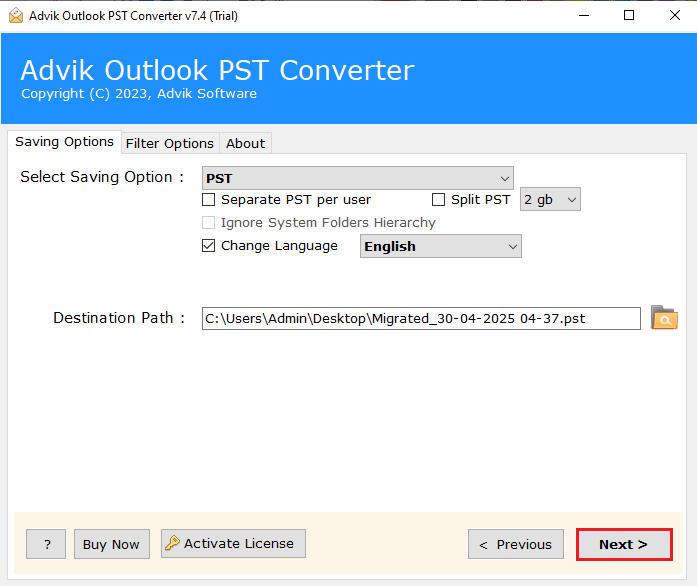Switch to the Saving Options tab
Image resolution: width=697 pixels, height=586 pixels.
pyautogui.click(x=64, y=142)
